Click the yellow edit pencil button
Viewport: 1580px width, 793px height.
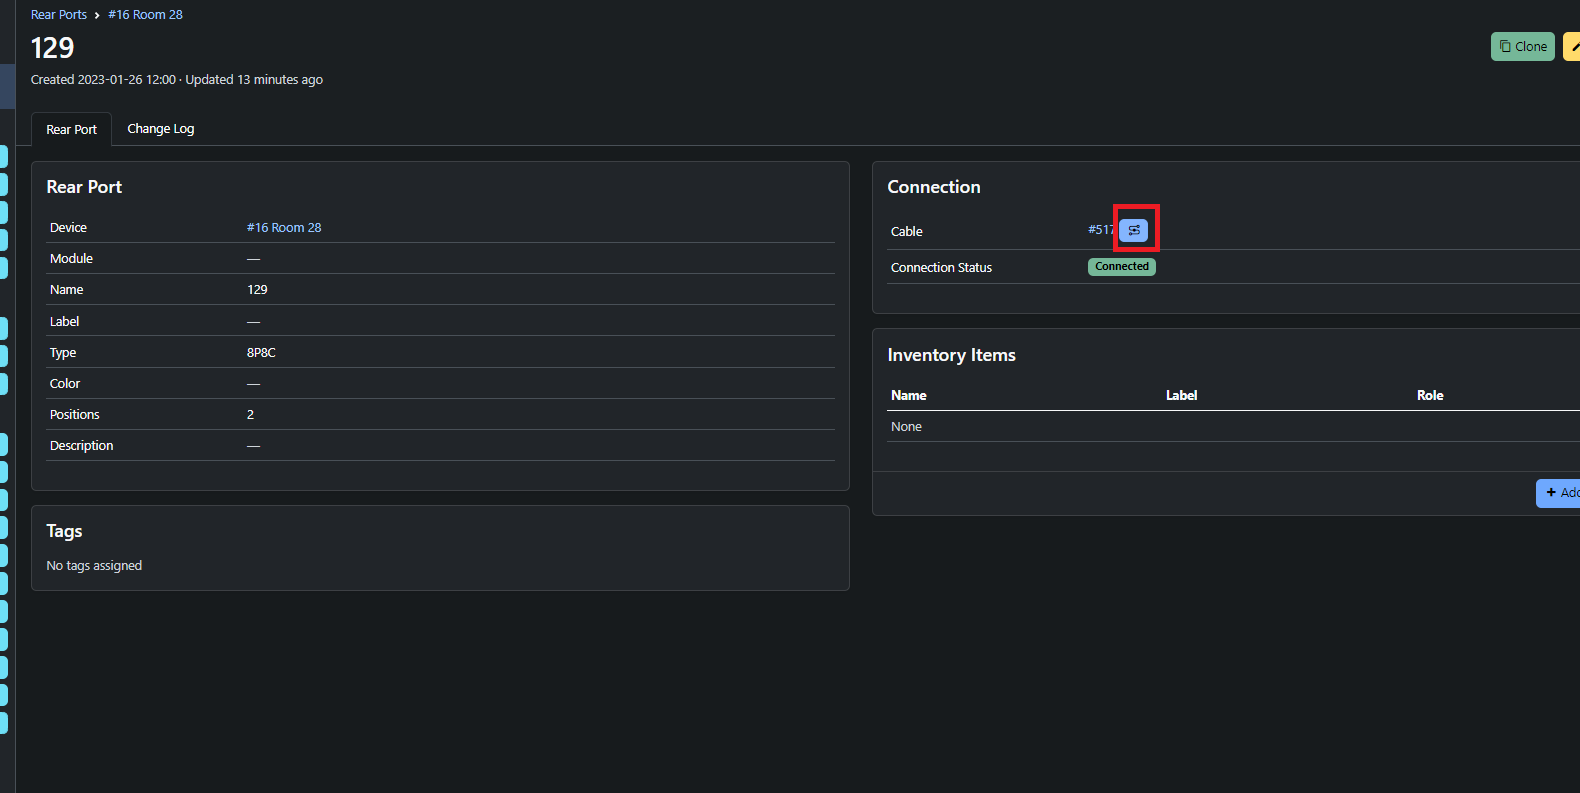tap(1572, 47)
